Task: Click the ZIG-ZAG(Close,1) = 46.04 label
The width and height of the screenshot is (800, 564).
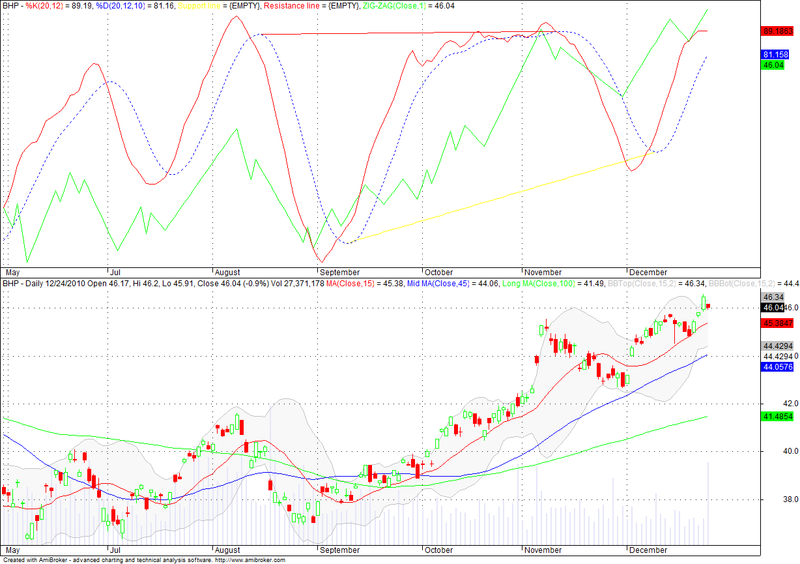Action: pyautogui.click(x=408, y=6)
